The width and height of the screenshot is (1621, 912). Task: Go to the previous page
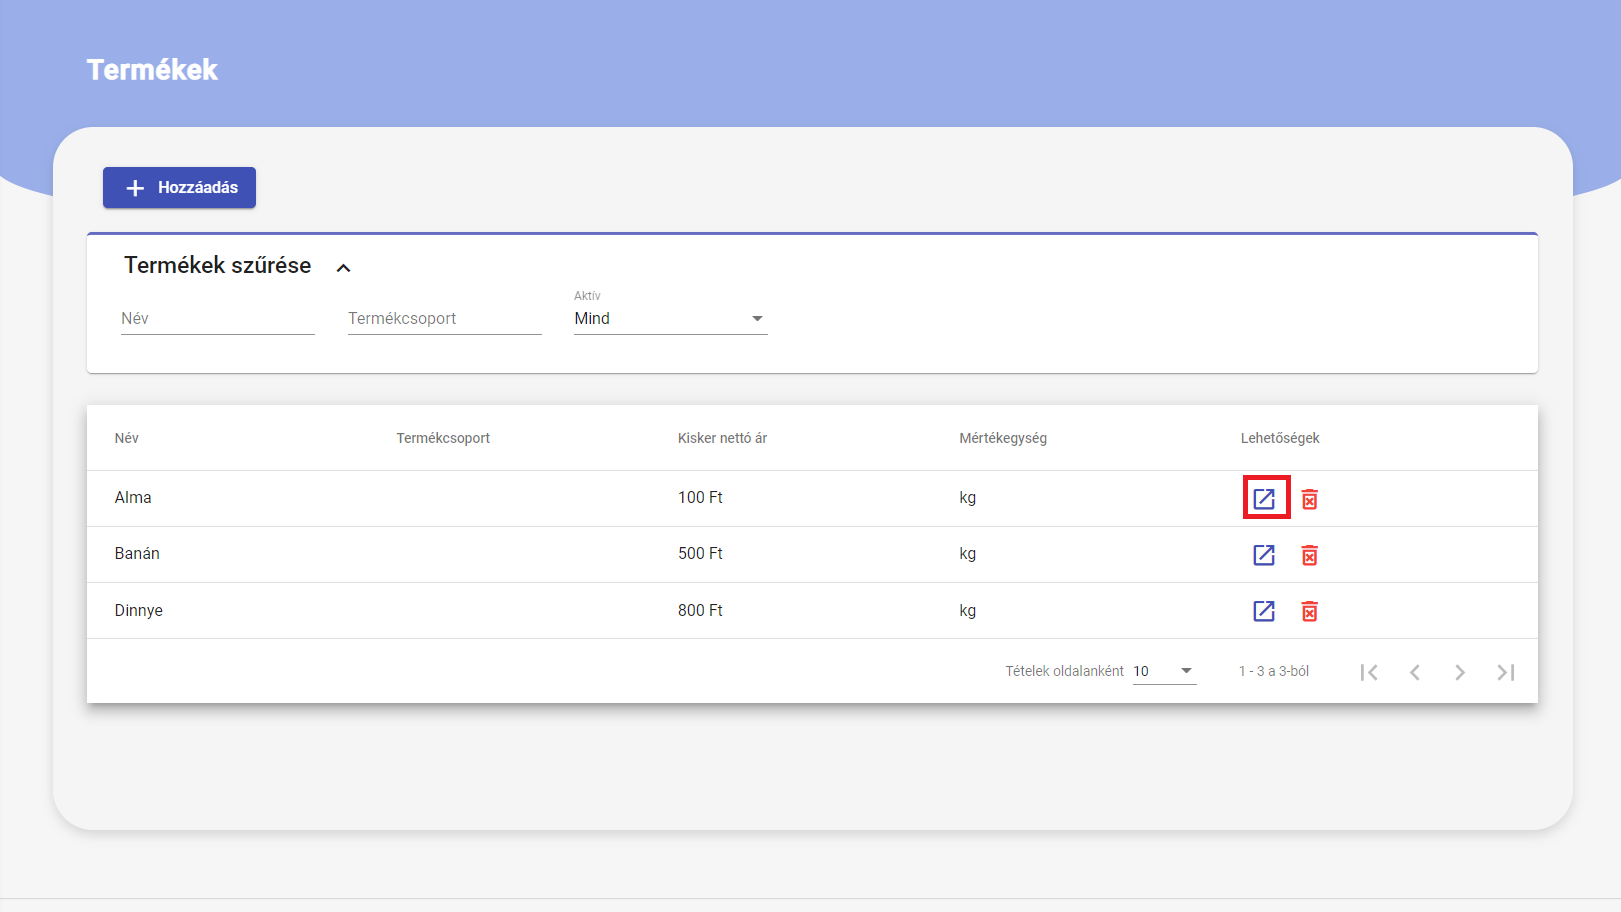pos(1415,672)
